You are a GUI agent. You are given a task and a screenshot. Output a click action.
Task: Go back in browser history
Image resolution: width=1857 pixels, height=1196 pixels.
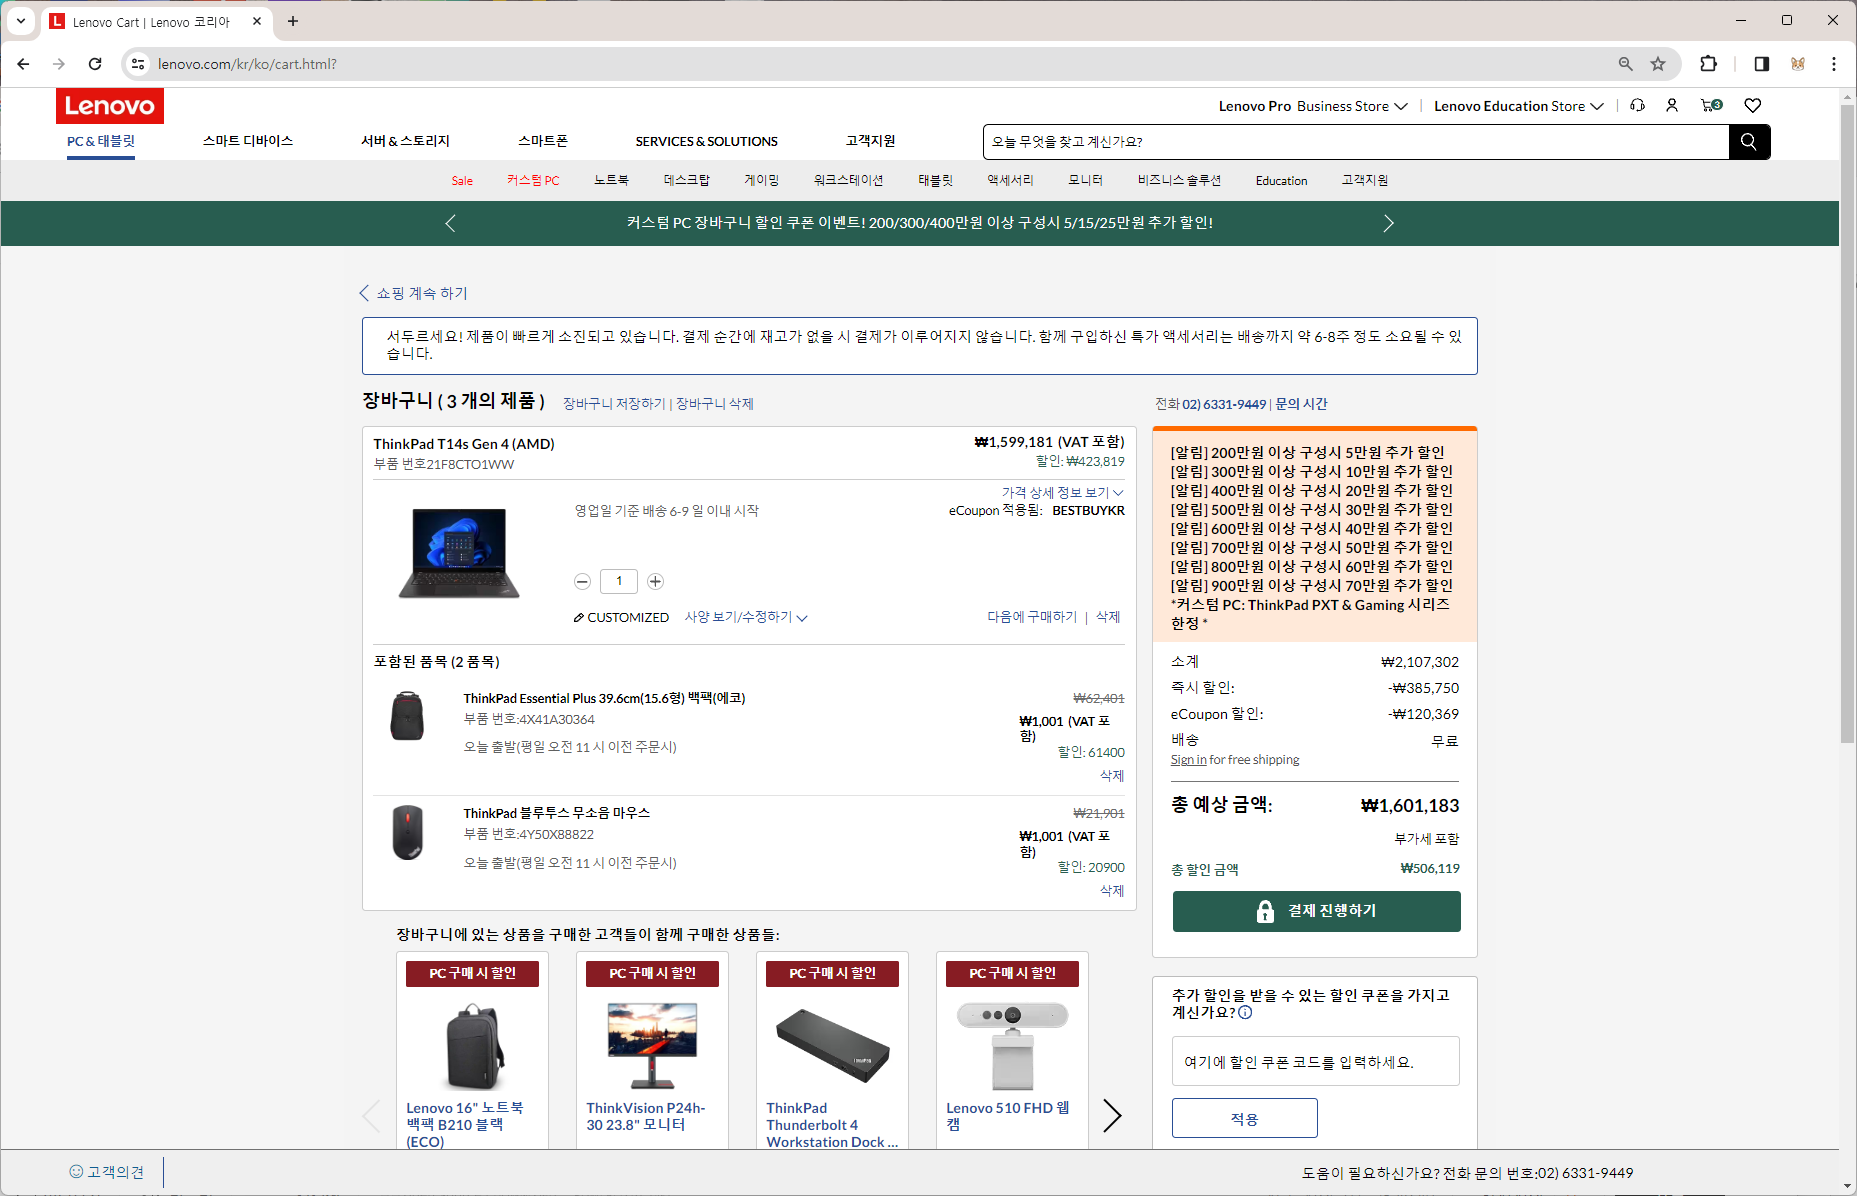click(x=23, y=64)
